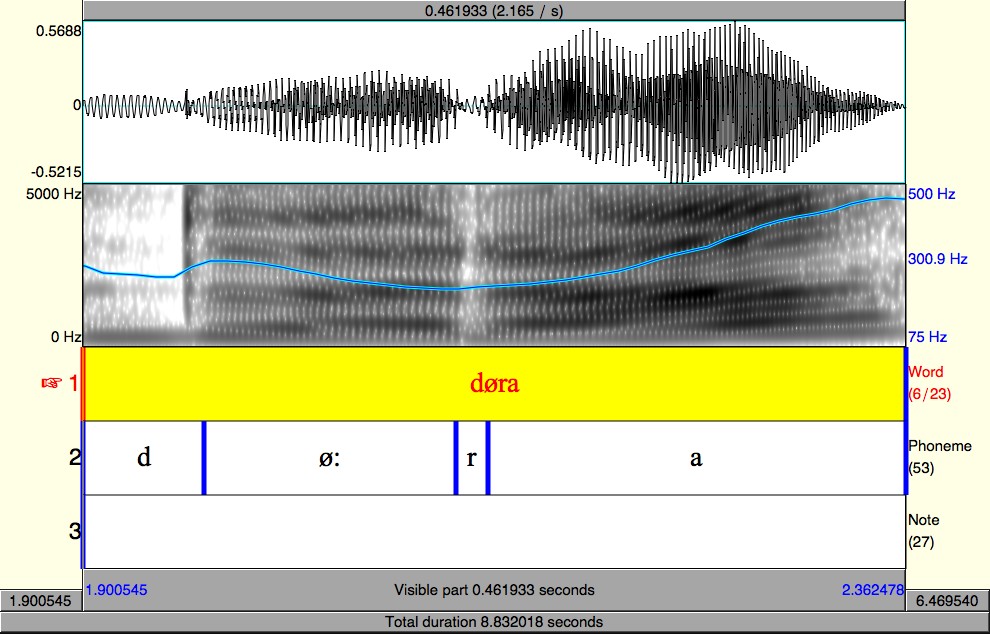Viewport: 990px width, 634px height.
Task: Click the pointing hand icon beside tier 1
Action: tap(51, 384)
